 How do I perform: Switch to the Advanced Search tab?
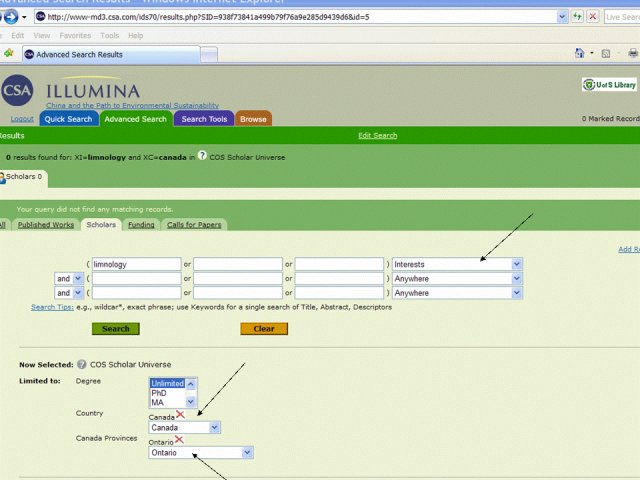click(x=136, y=119)
